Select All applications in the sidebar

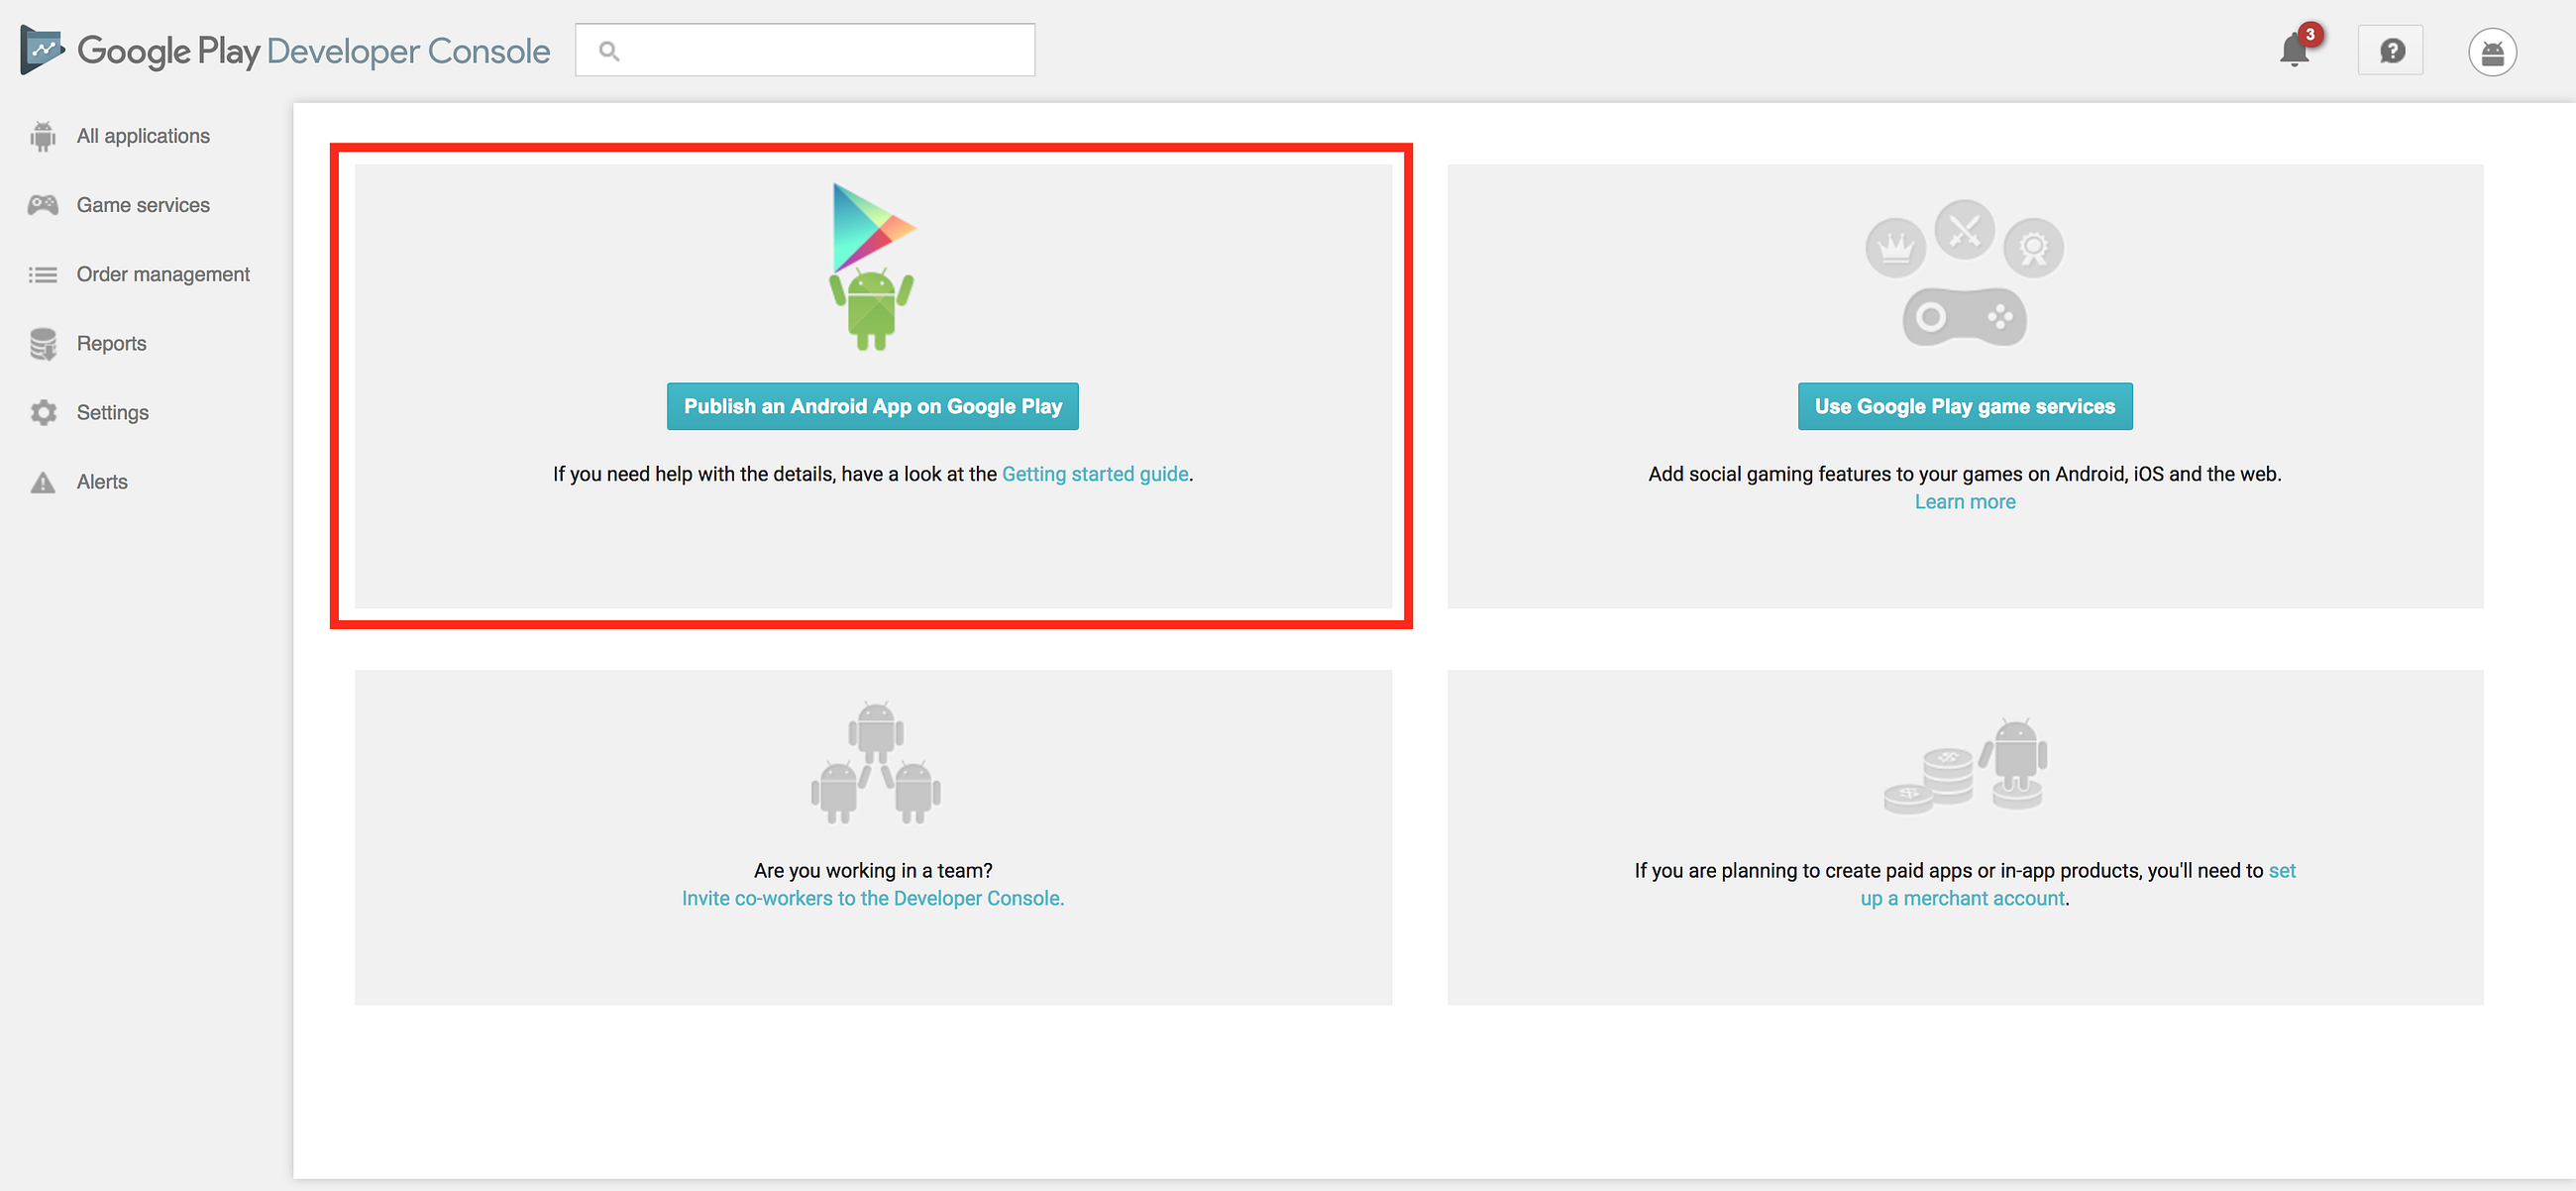tap(143, 136)
